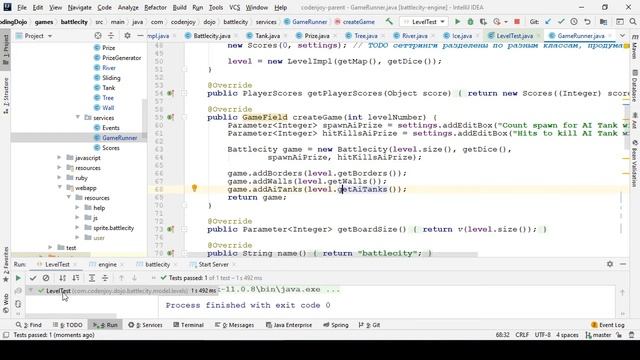The image size is (640, 360).
Task: Expand the sprite.battlecity folder
Action: coord(77,228)
